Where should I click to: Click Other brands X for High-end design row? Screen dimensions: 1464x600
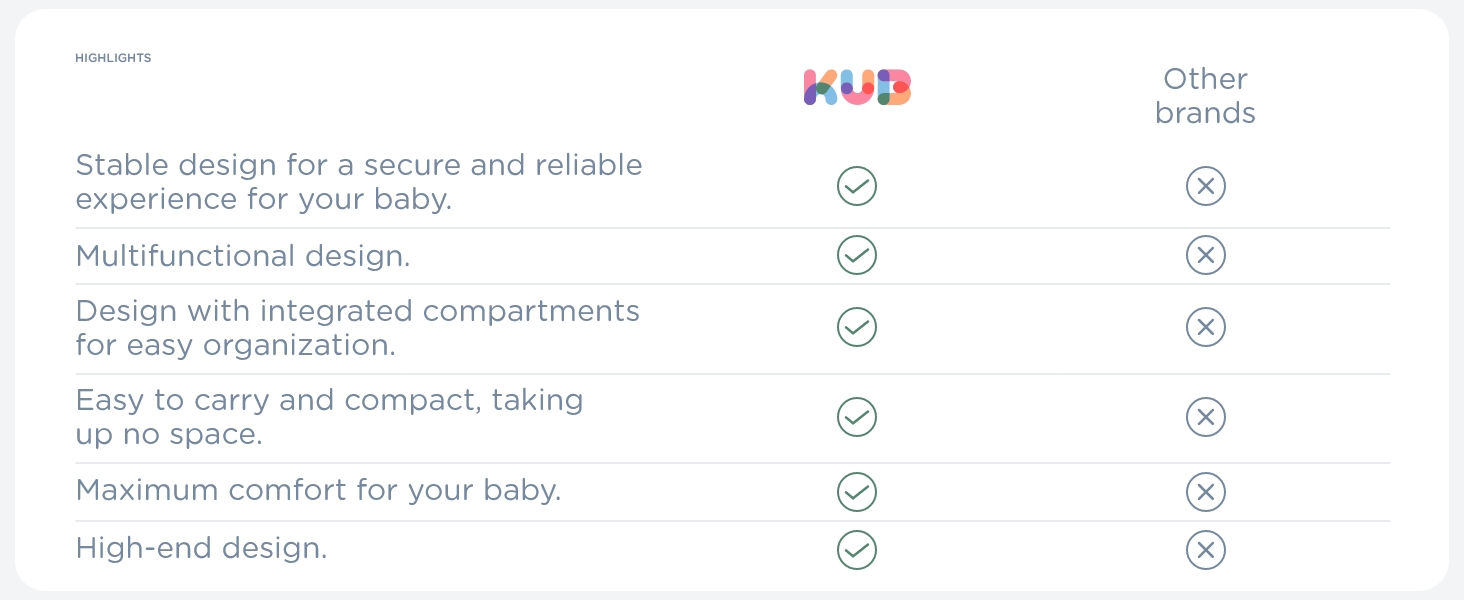[1205, 550]
